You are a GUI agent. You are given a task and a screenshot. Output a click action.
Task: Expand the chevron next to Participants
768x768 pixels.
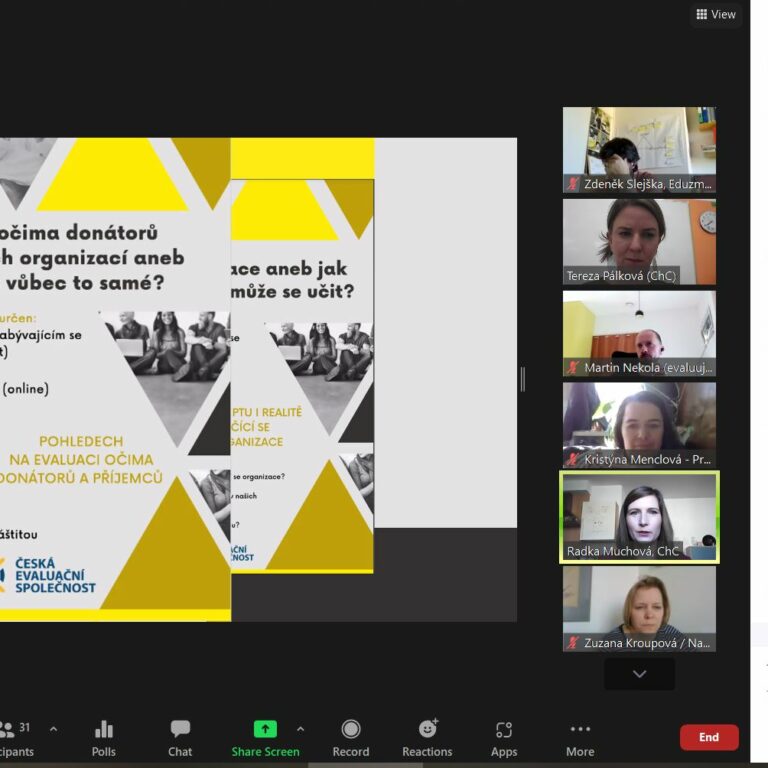click(53, 729)
